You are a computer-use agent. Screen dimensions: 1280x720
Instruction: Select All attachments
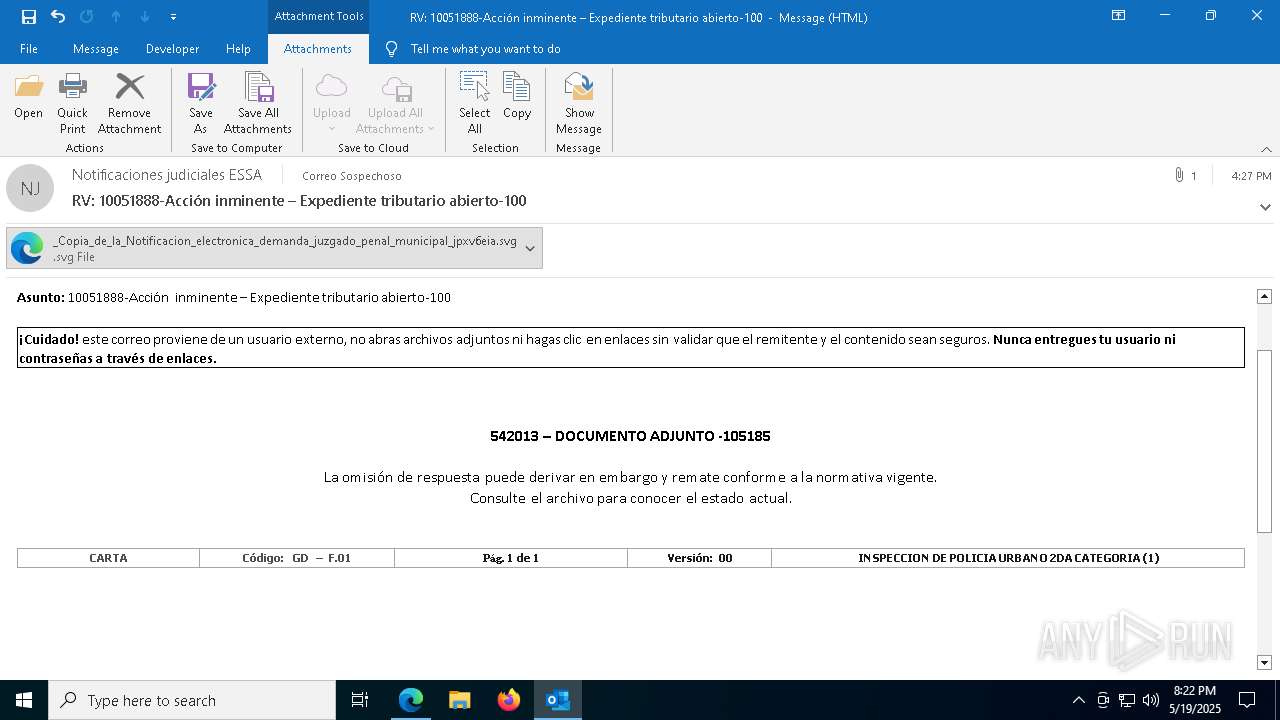pyautogui.click(x=474, y=104)
